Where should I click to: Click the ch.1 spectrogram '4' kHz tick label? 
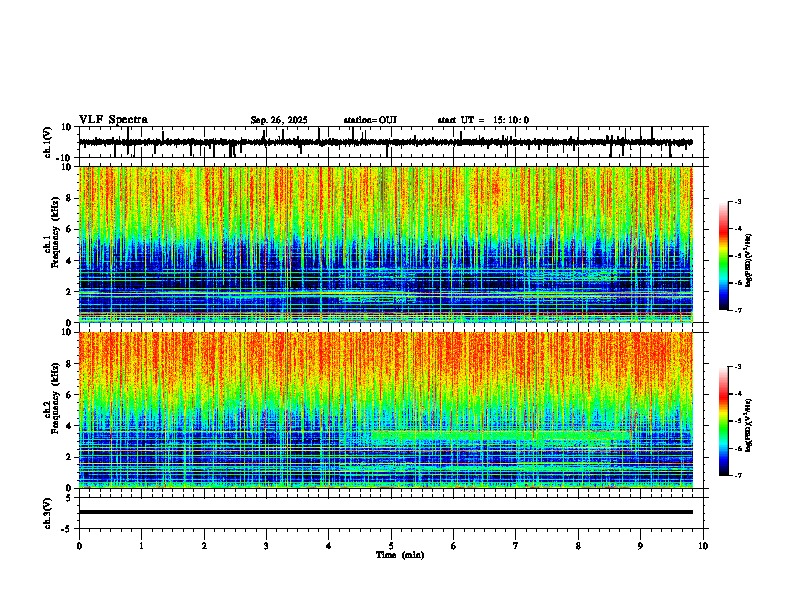pyautogui.click(x=69, y=261)
